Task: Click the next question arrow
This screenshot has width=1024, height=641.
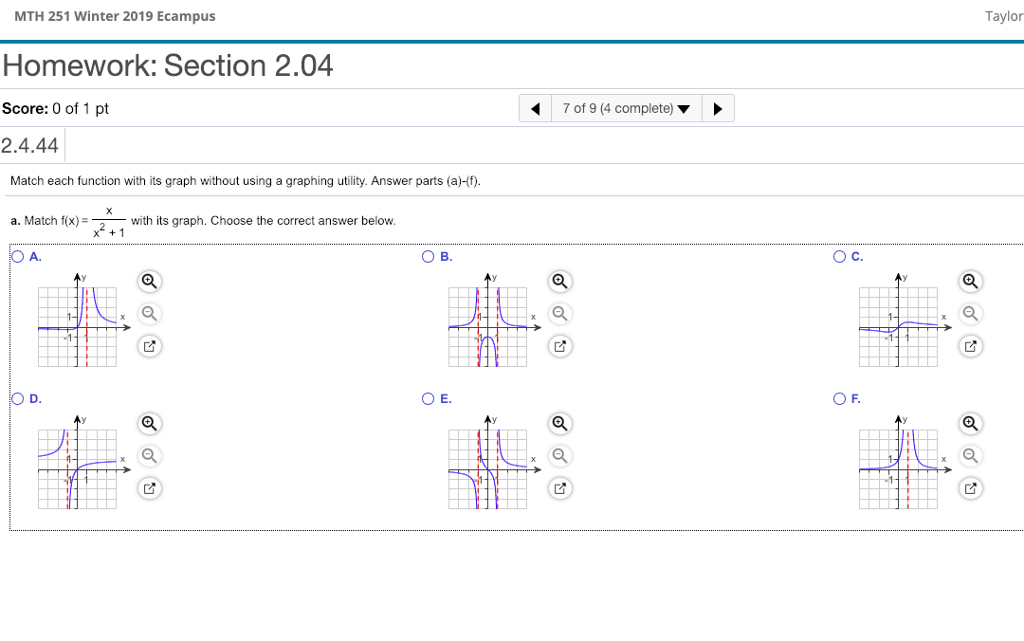Action: [719, 108]
